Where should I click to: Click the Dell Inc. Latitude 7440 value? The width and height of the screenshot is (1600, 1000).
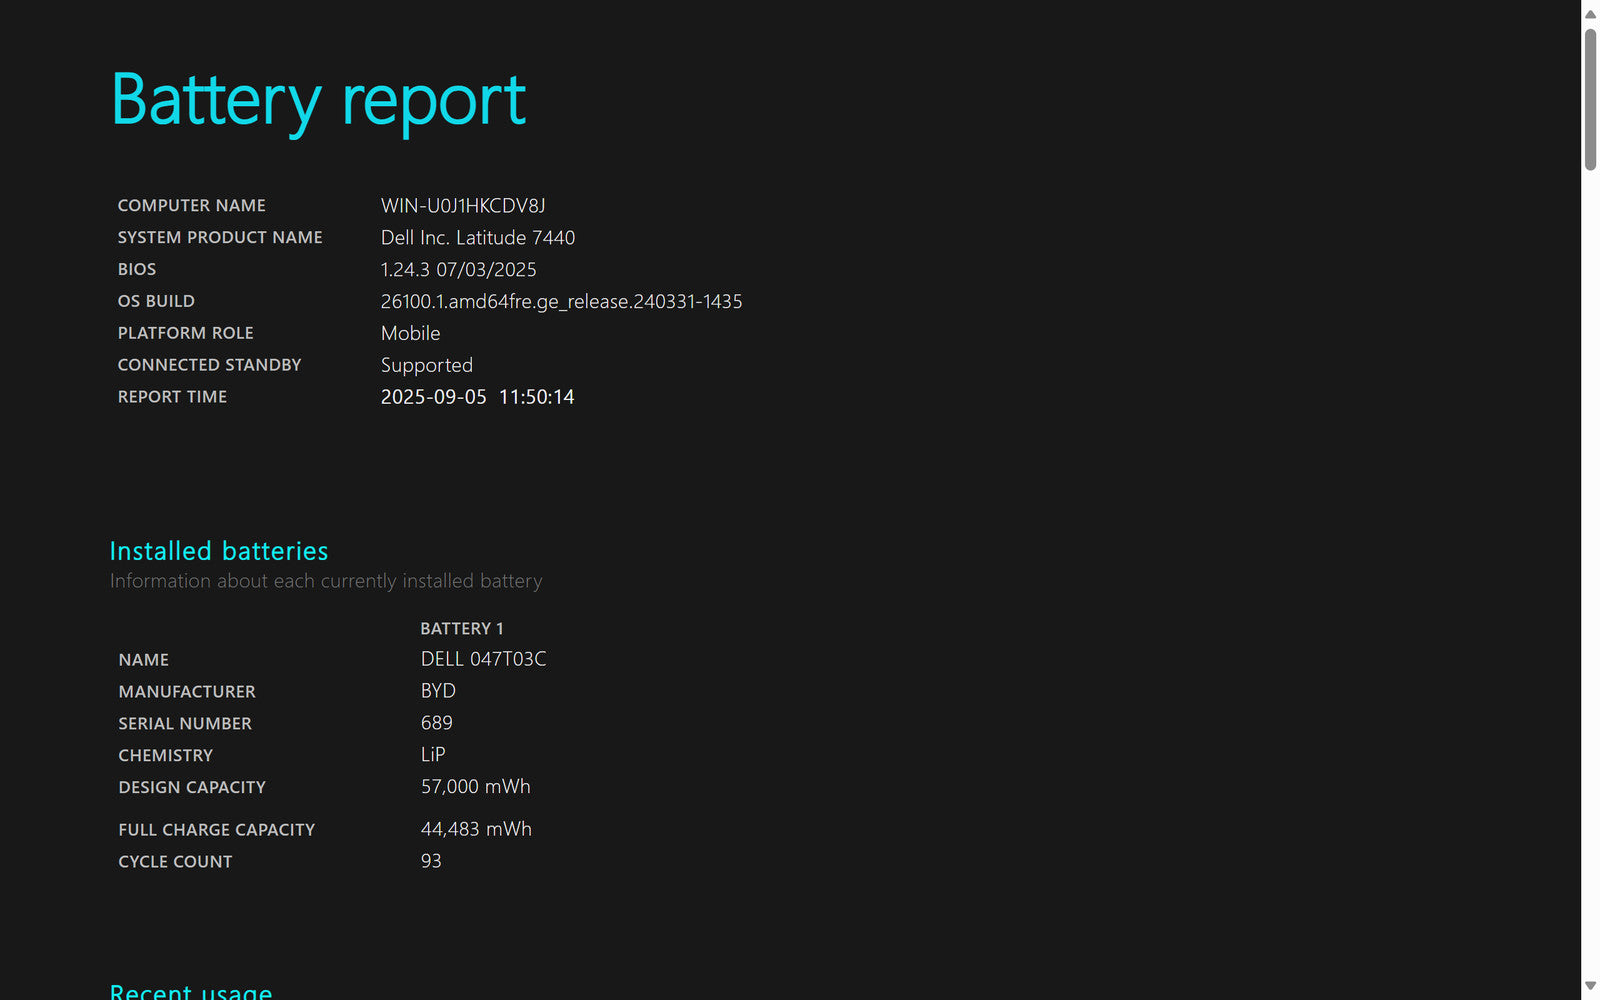(478, 238)
